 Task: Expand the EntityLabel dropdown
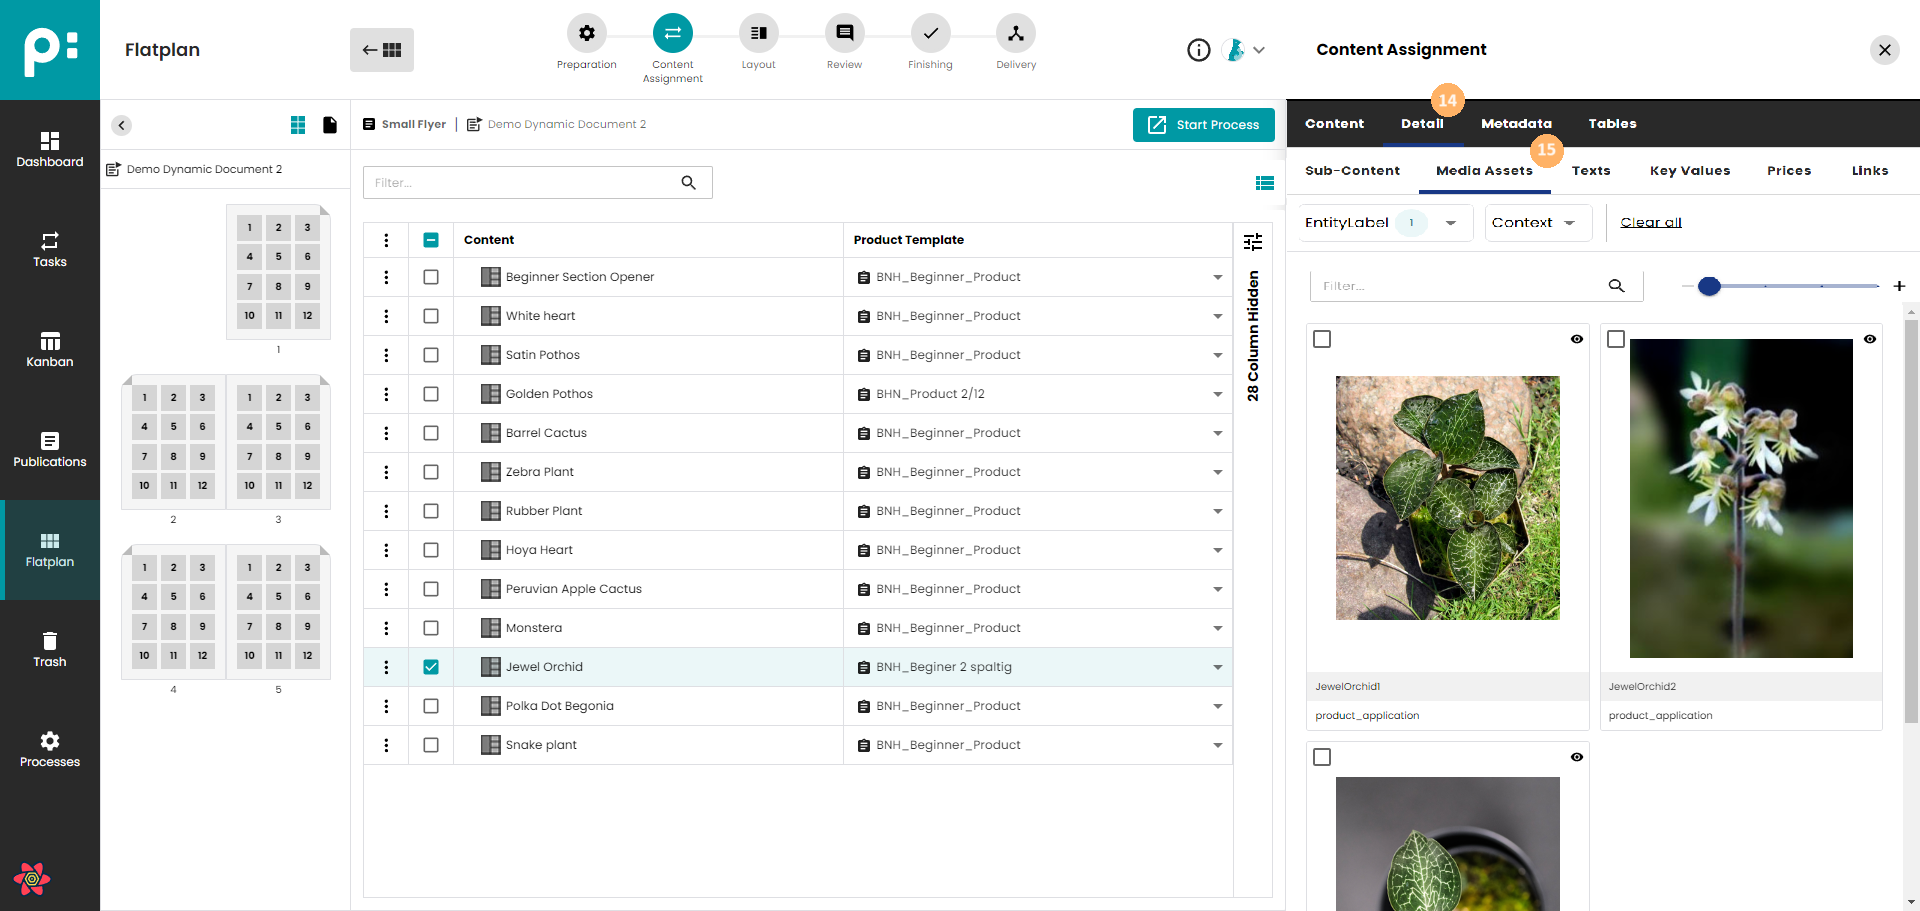click(1450, 223)
